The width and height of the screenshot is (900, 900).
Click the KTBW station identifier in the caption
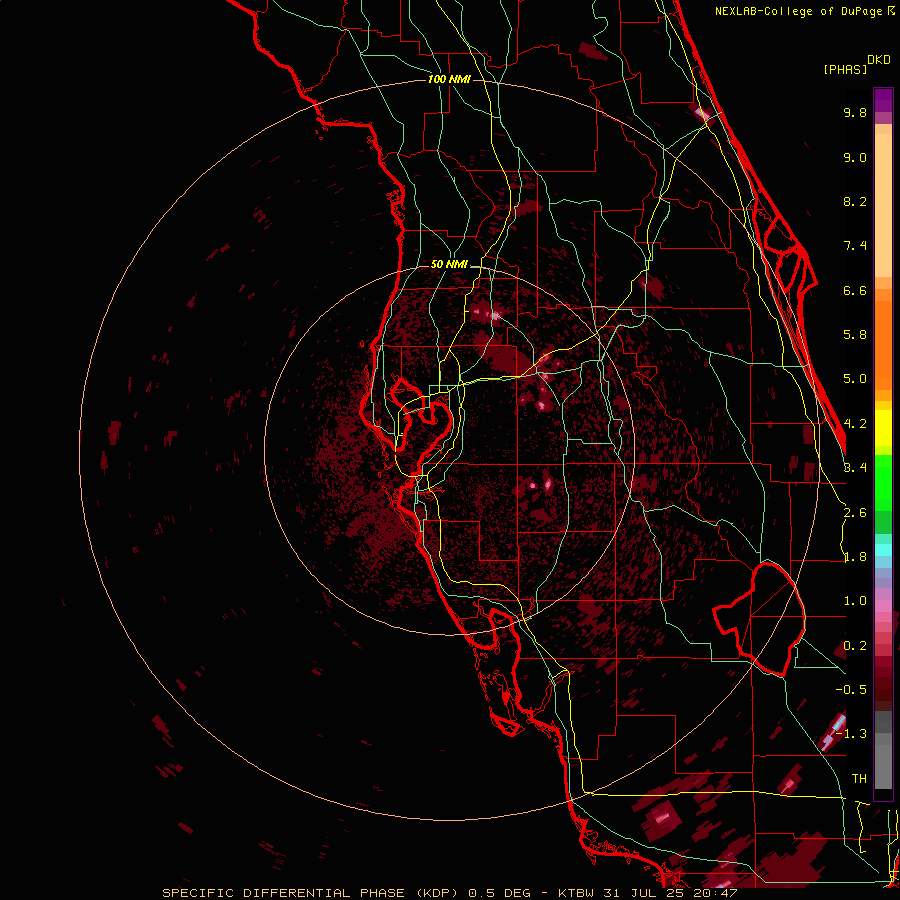577,893
